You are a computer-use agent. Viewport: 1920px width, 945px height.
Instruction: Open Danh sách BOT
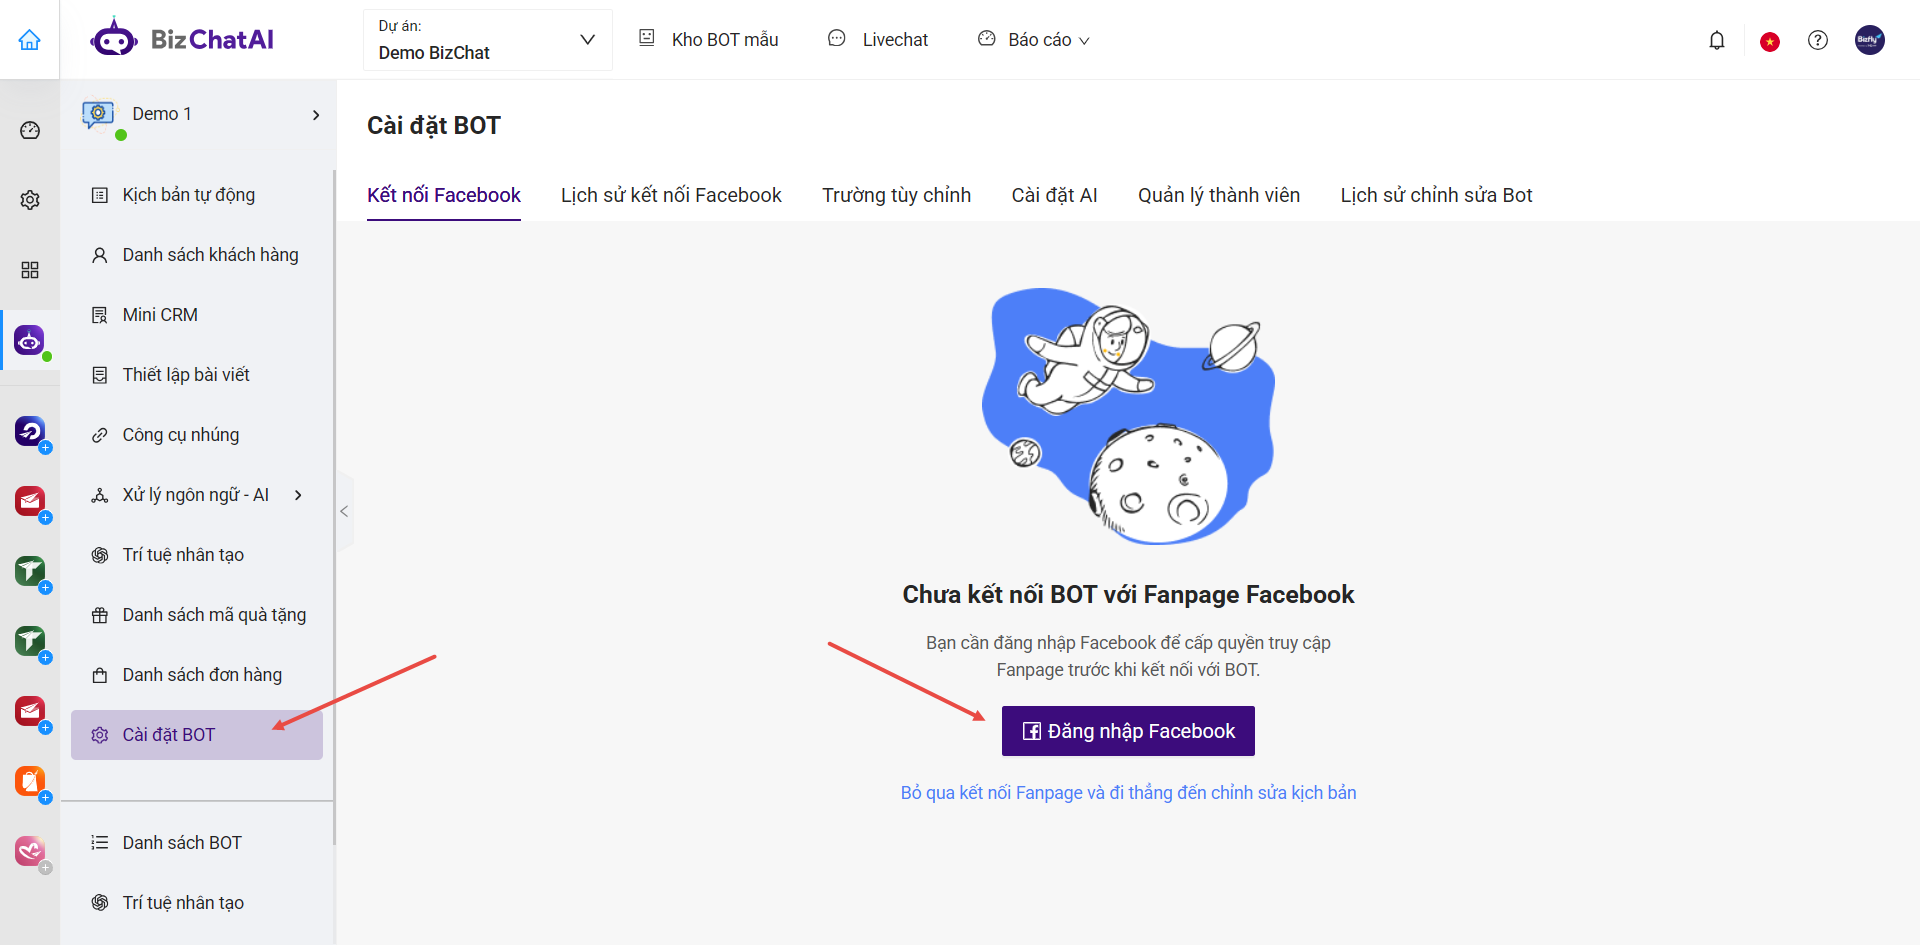click(197, 843)
